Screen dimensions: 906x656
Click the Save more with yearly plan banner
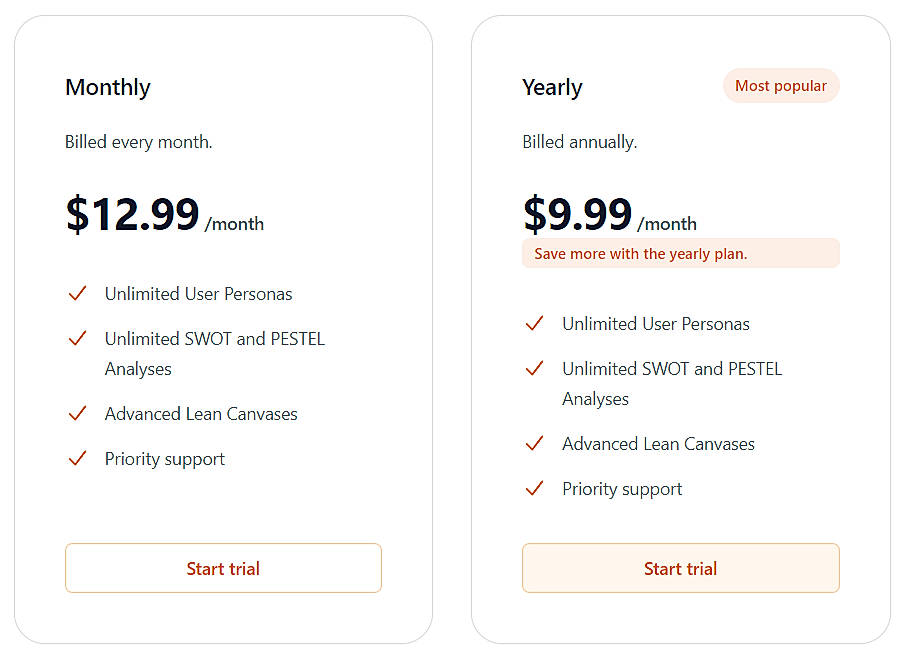680,253
